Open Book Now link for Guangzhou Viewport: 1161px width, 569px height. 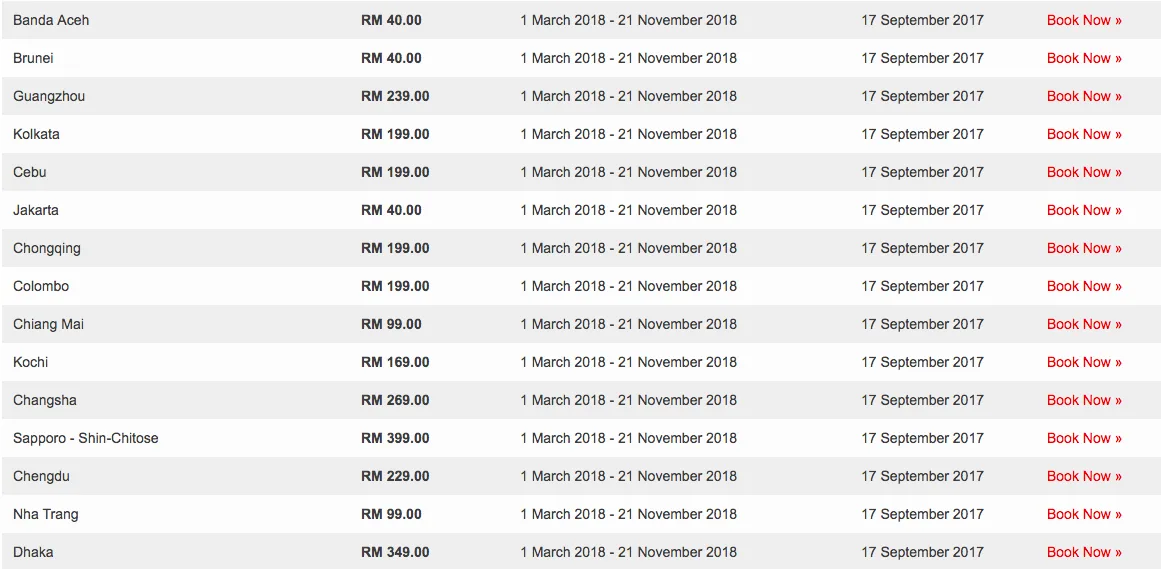(x=1083, y=96)
